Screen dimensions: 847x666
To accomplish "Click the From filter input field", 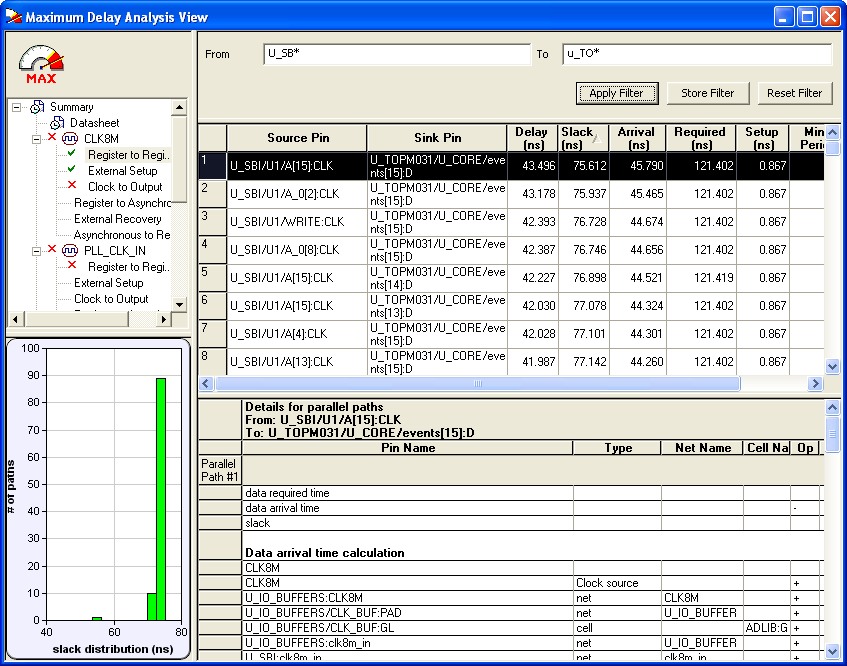I will (x=397, y=54).
